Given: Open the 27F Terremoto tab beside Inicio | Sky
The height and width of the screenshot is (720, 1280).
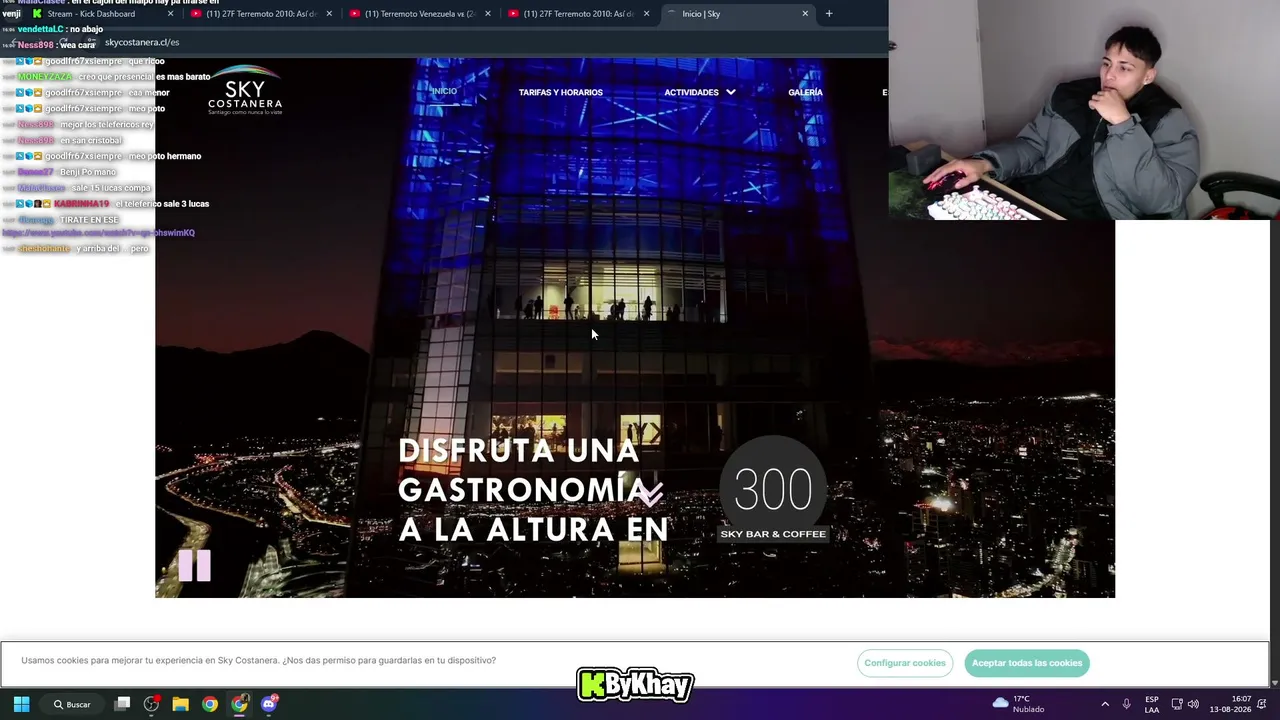Looking at the screenshot, I should pos(580,14).
